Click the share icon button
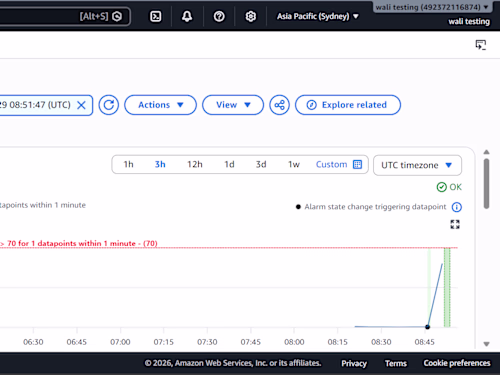The height and width of the screenshot is (375, 500). tap(279, 105)
